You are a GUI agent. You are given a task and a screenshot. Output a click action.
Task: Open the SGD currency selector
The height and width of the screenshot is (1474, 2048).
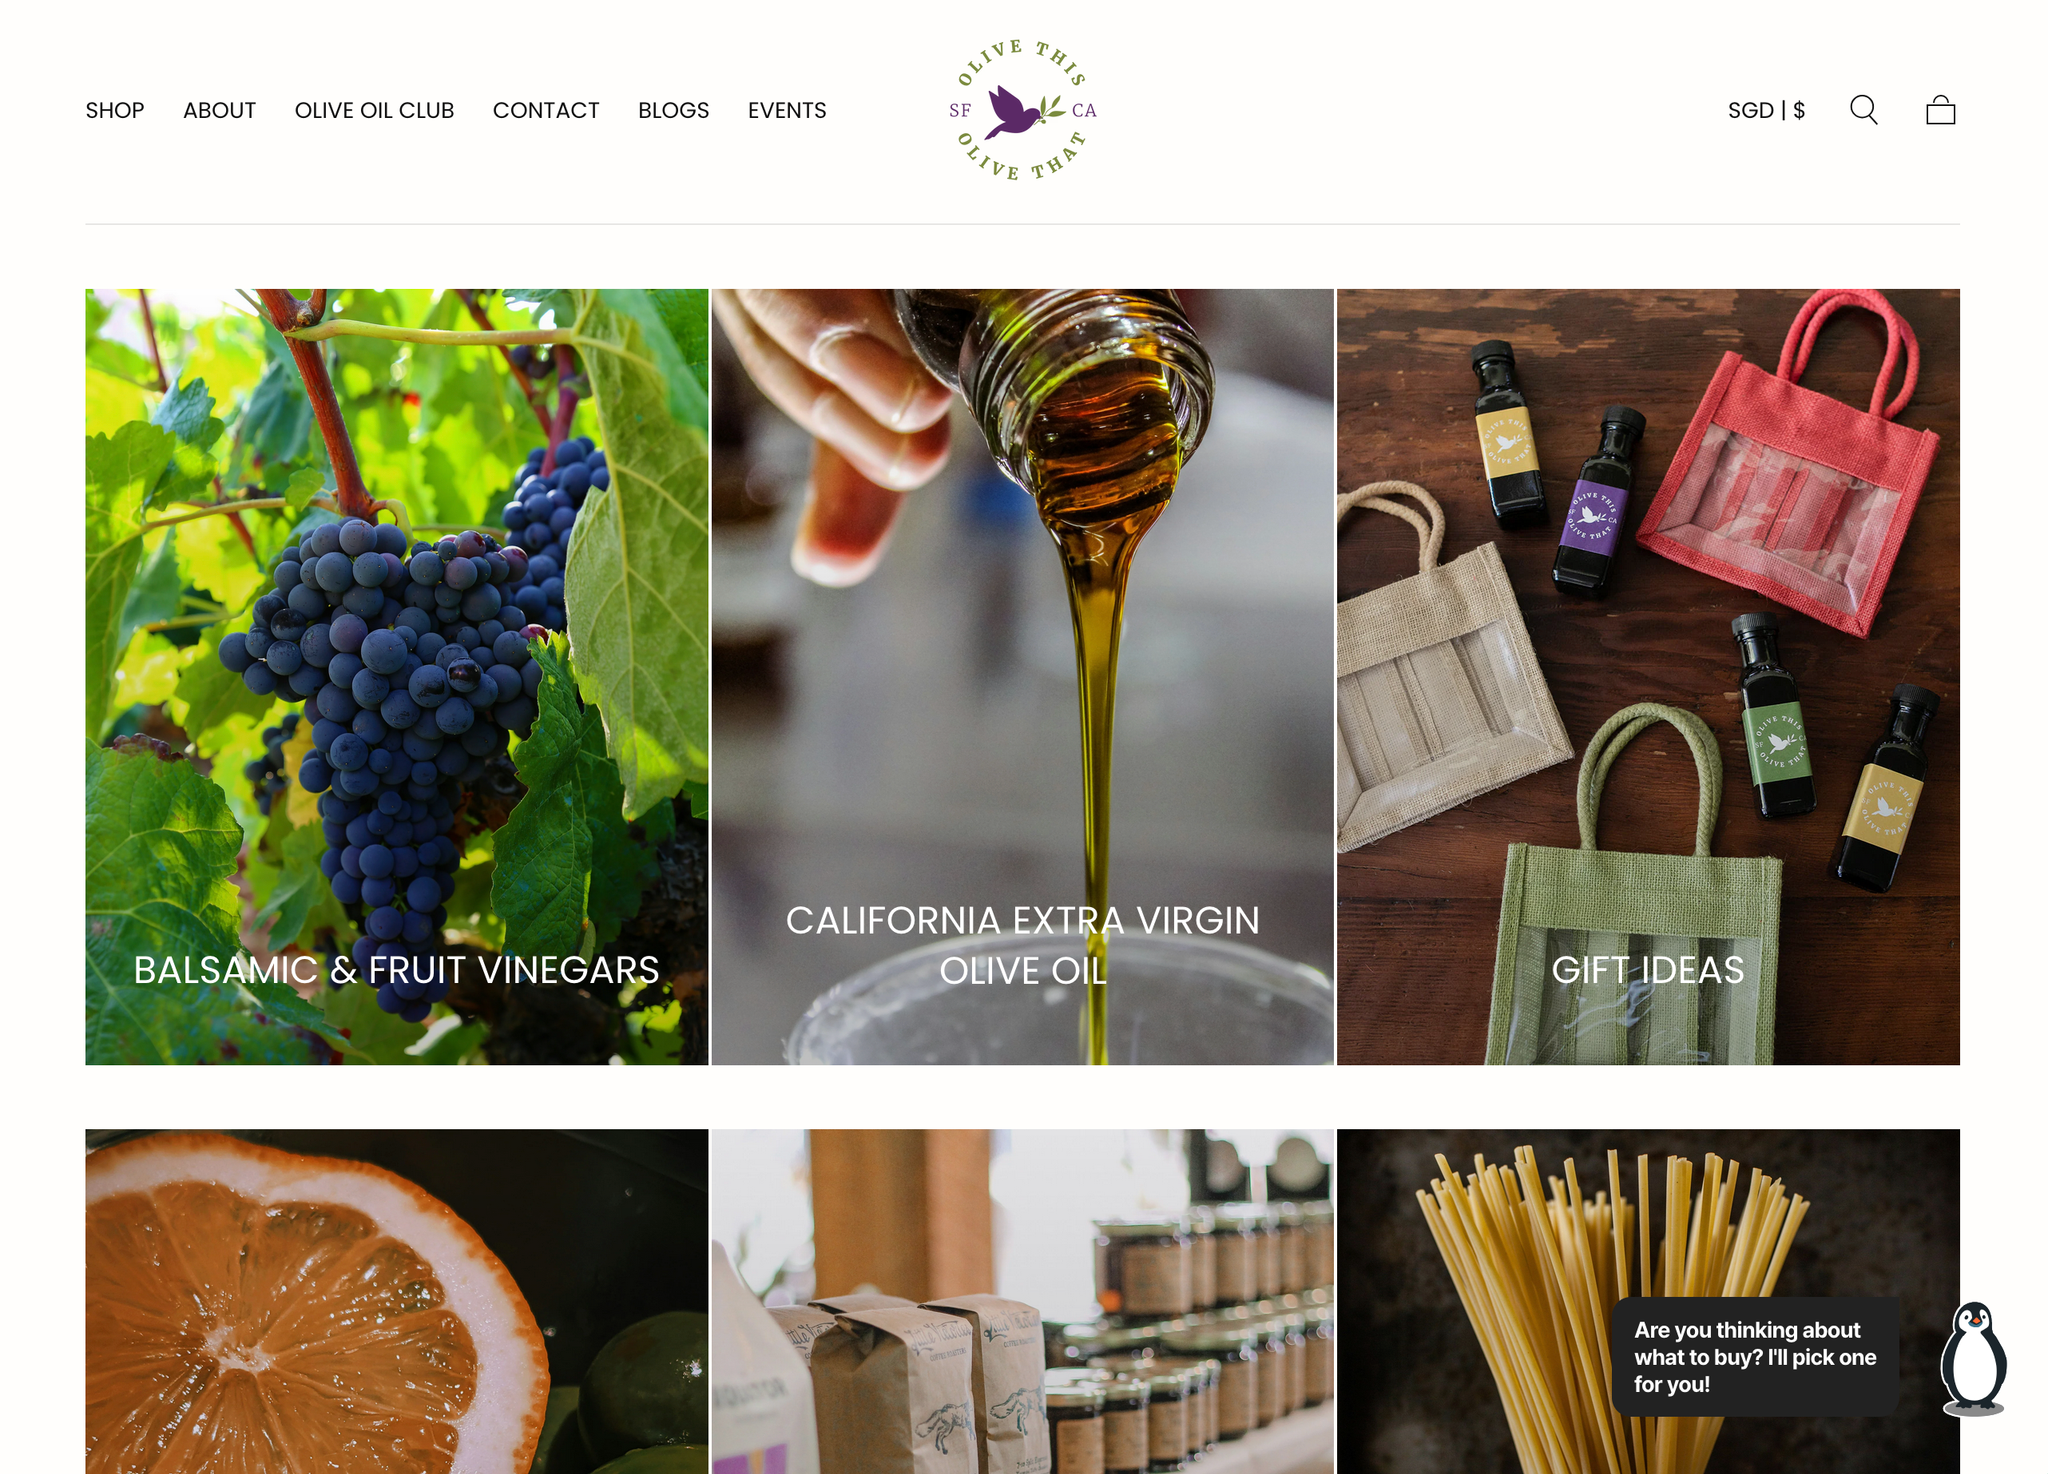(1766, 110)
